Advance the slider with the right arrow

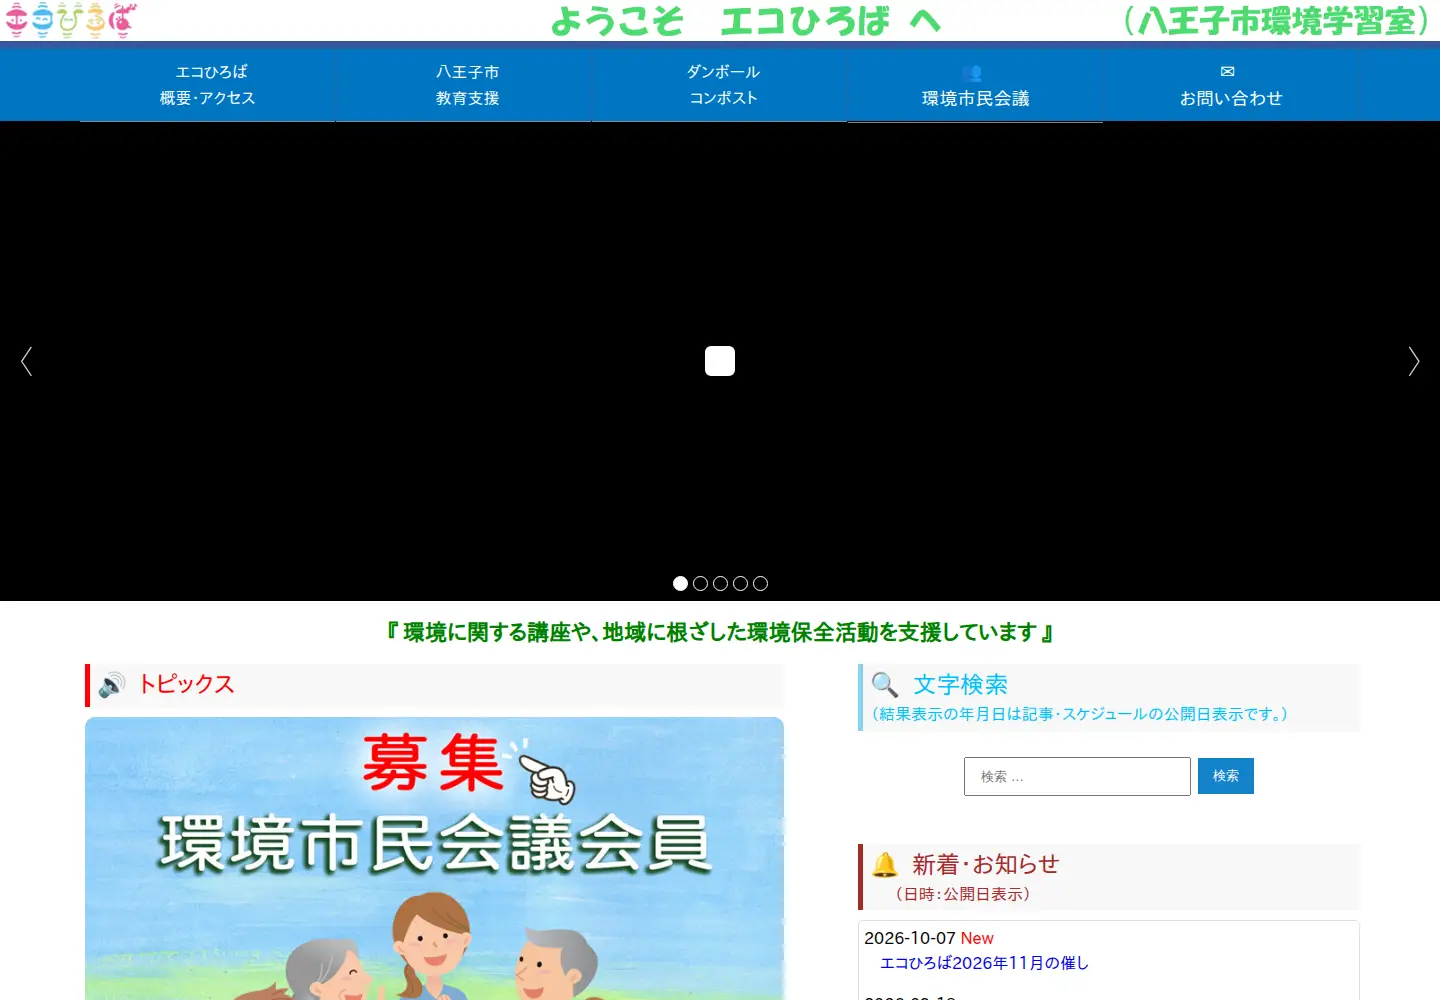[x=1413, y=361]
